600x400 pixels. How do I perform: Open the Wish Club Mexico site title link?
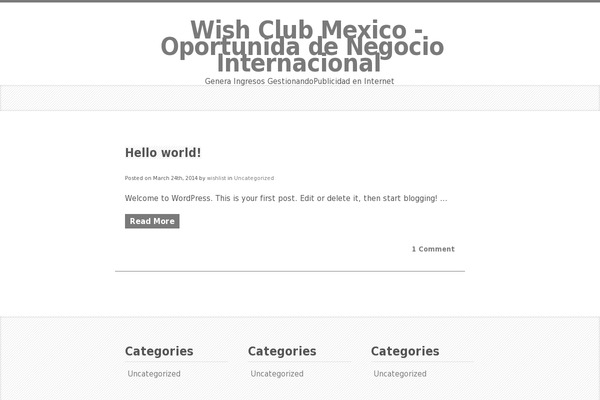click(302, 46)
